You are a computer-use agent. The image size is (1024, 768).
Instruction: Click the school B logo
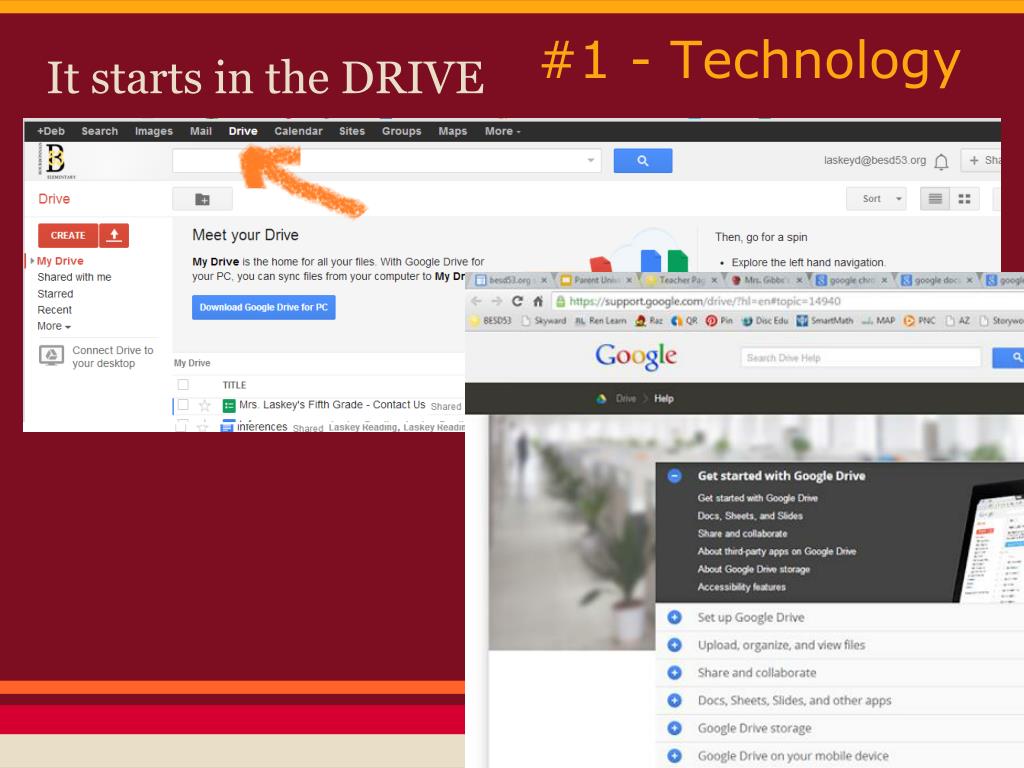[x=56, y=160]
